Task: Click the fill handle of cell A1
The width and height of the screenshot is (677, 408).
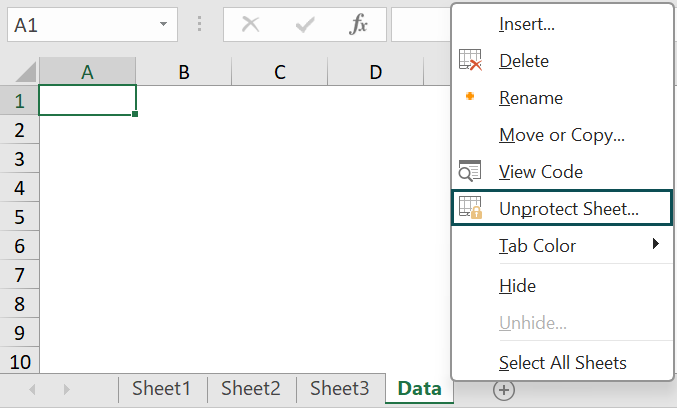Action: pos(135,114)
